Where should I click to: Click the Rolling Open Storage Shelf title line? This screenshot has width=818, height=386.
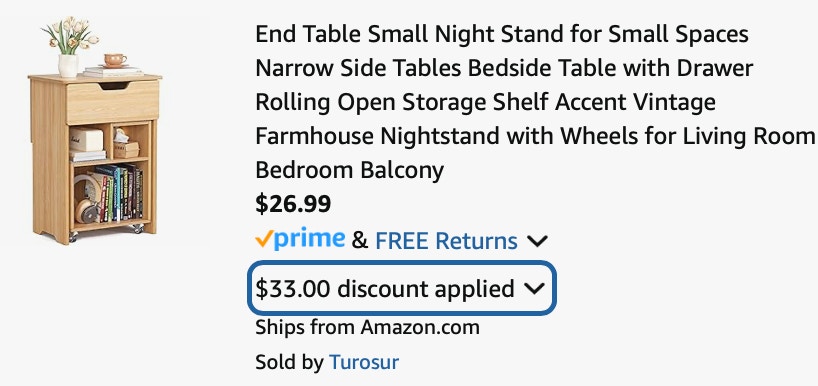click(485, 102)
